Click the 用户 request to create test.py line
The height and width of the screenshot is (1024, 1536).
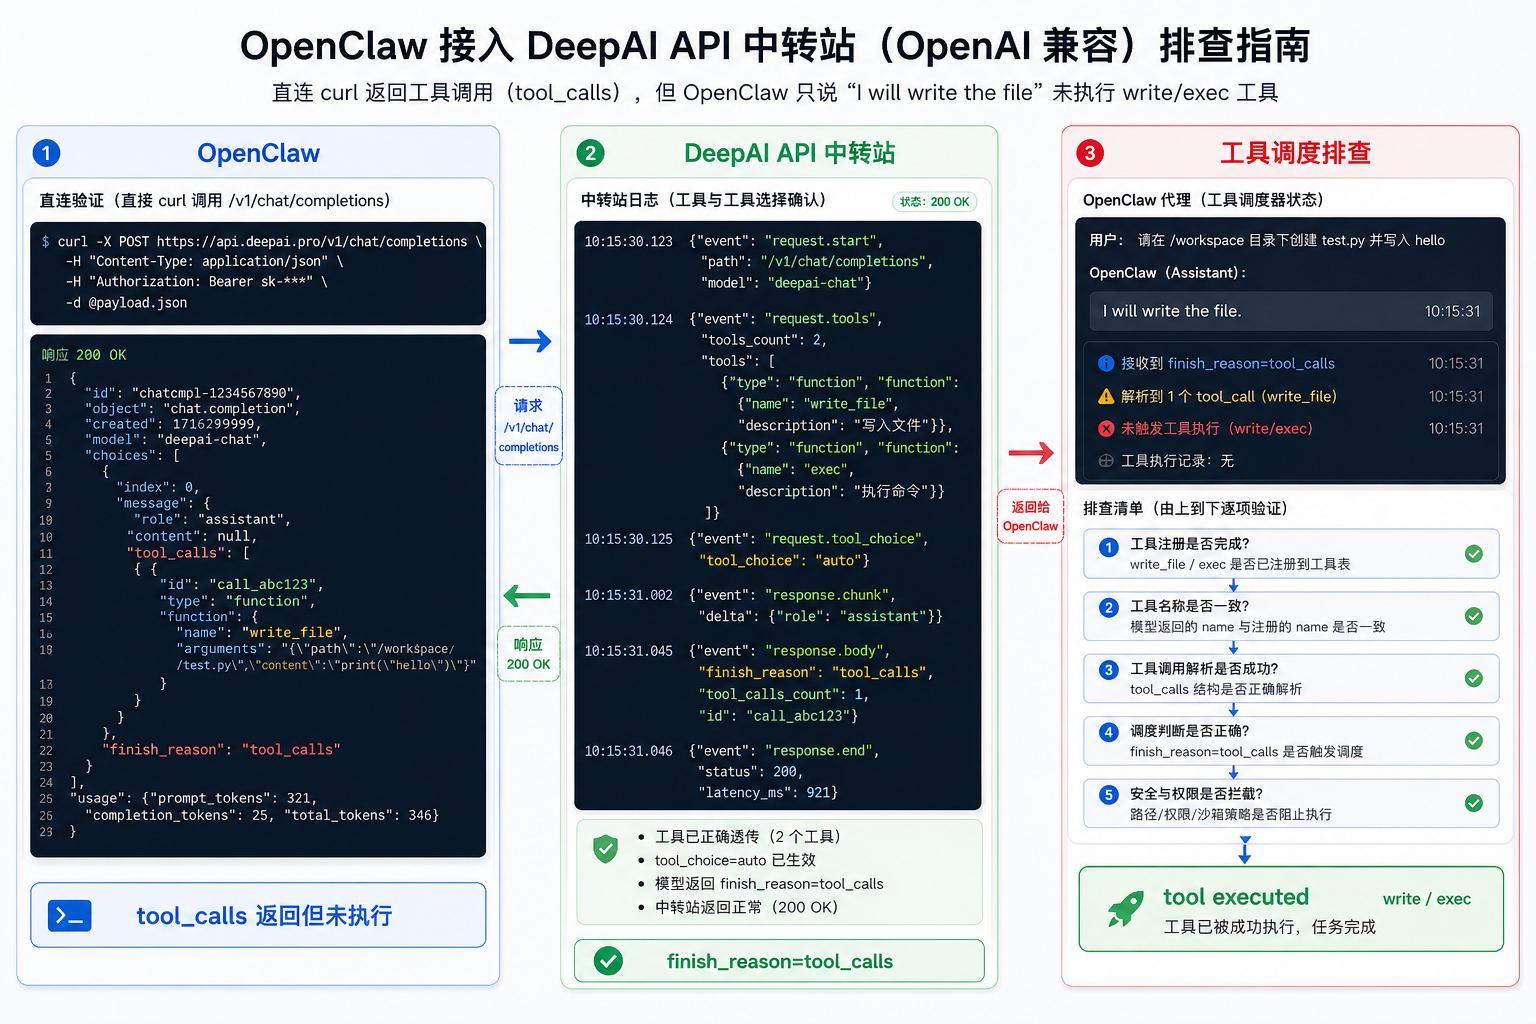tap(1267, 240)
